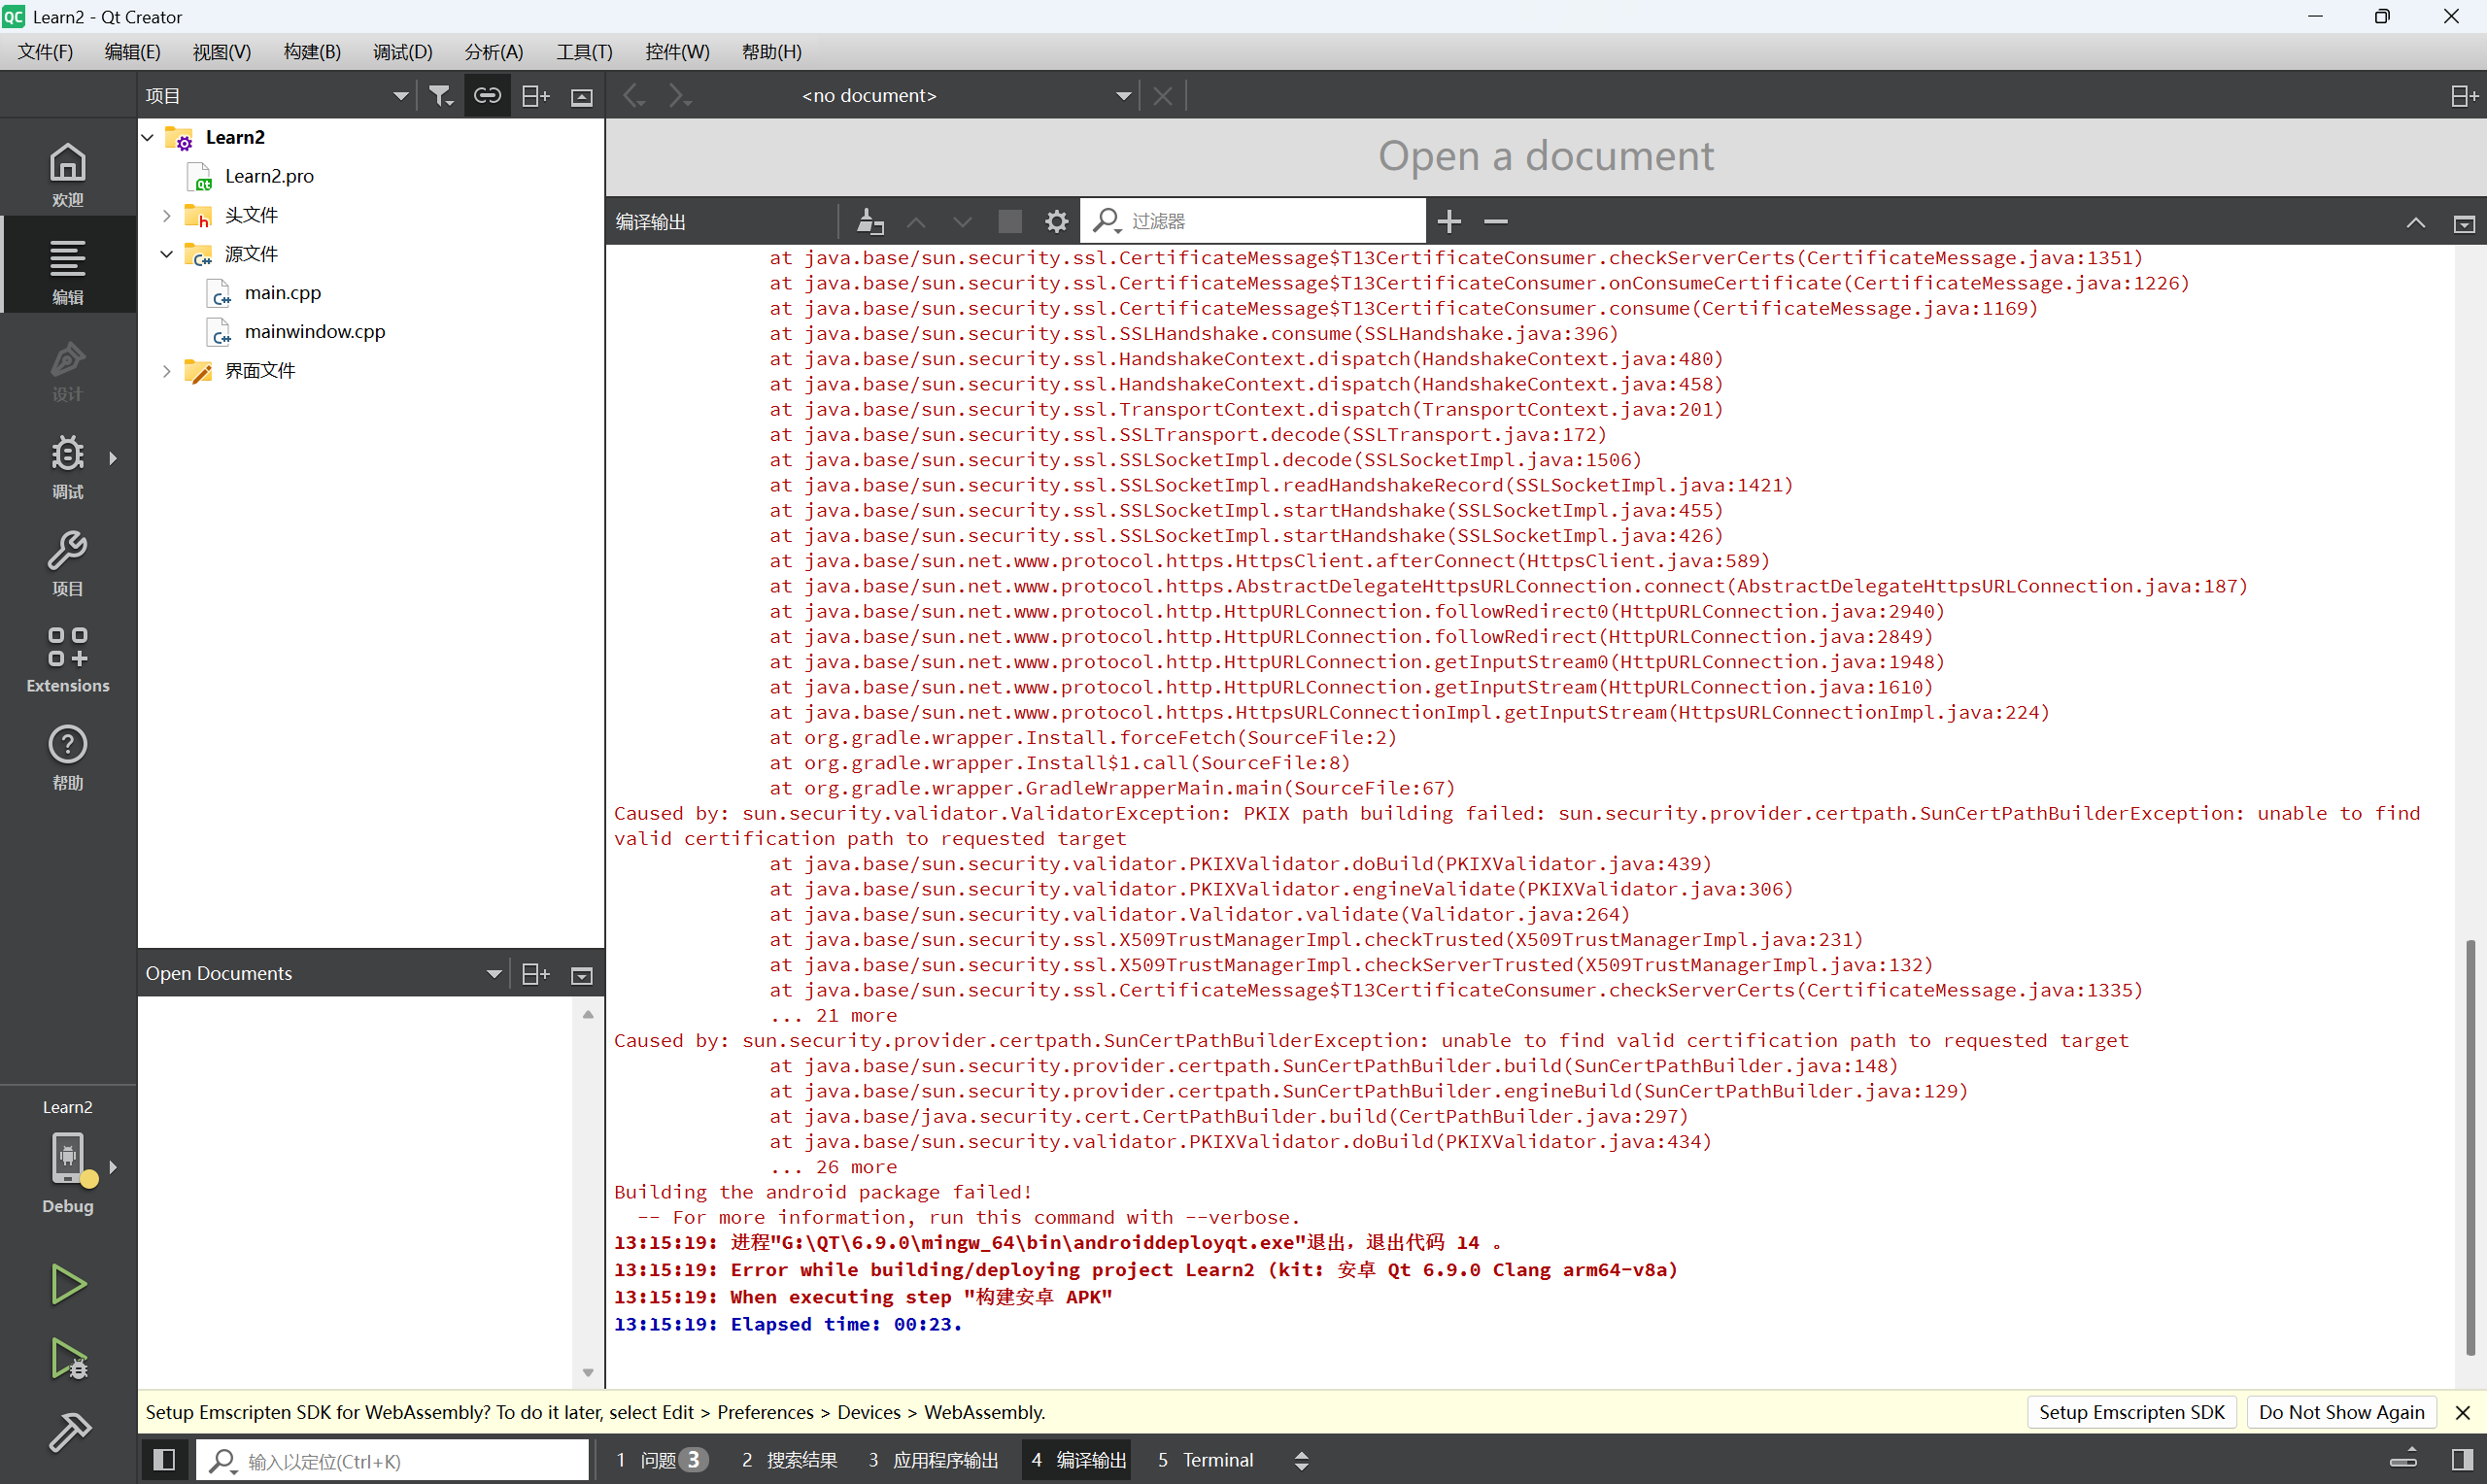This screenshot has width=2487, height=1484.
Task: Expand the 头文件 headers folder
Action: point(167,215)
